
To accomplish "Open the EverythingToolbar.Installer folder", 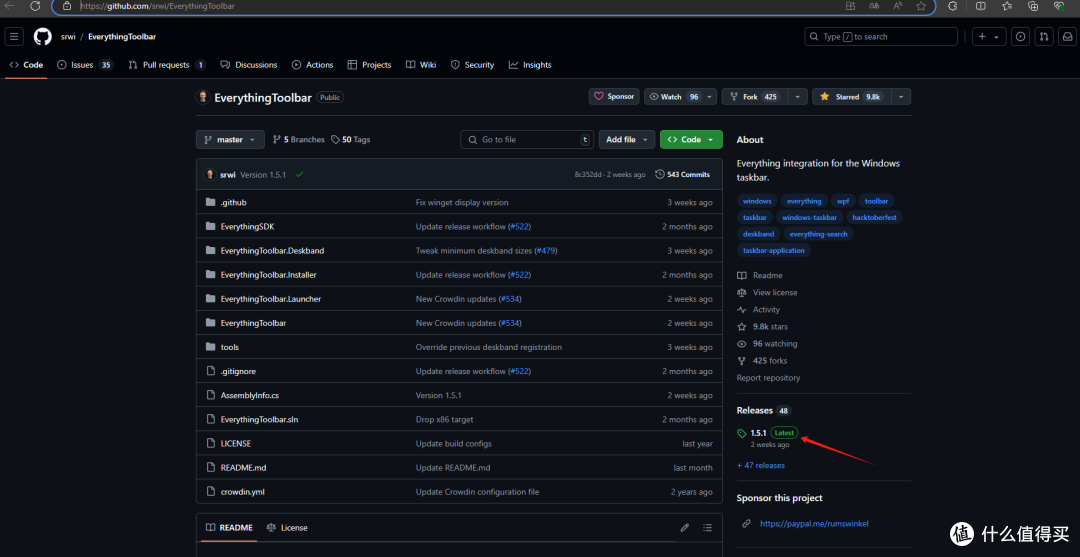I will click(269, 275).
